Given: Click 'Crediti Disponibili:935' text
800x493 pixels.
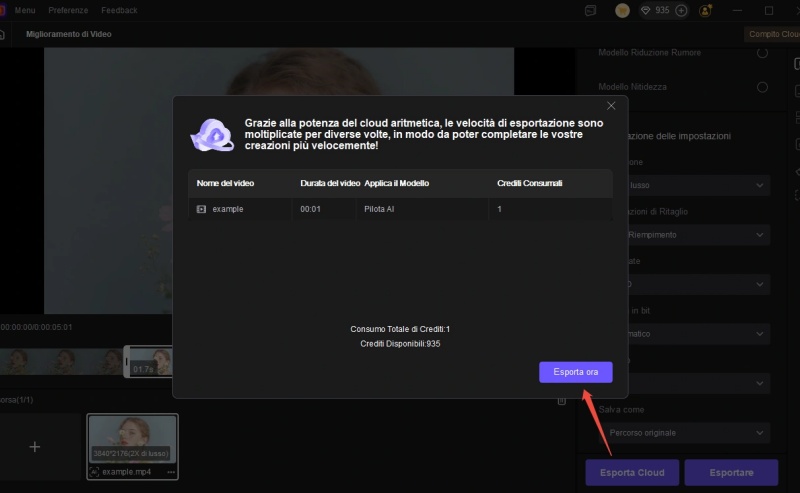Looking at the screenshot, I should (x=400, y=344).
